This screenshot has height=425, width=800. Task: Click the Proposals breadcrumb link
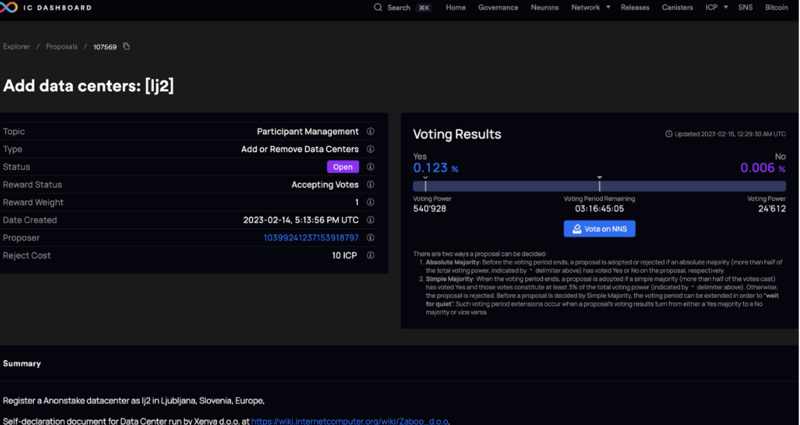coord(62,46)
